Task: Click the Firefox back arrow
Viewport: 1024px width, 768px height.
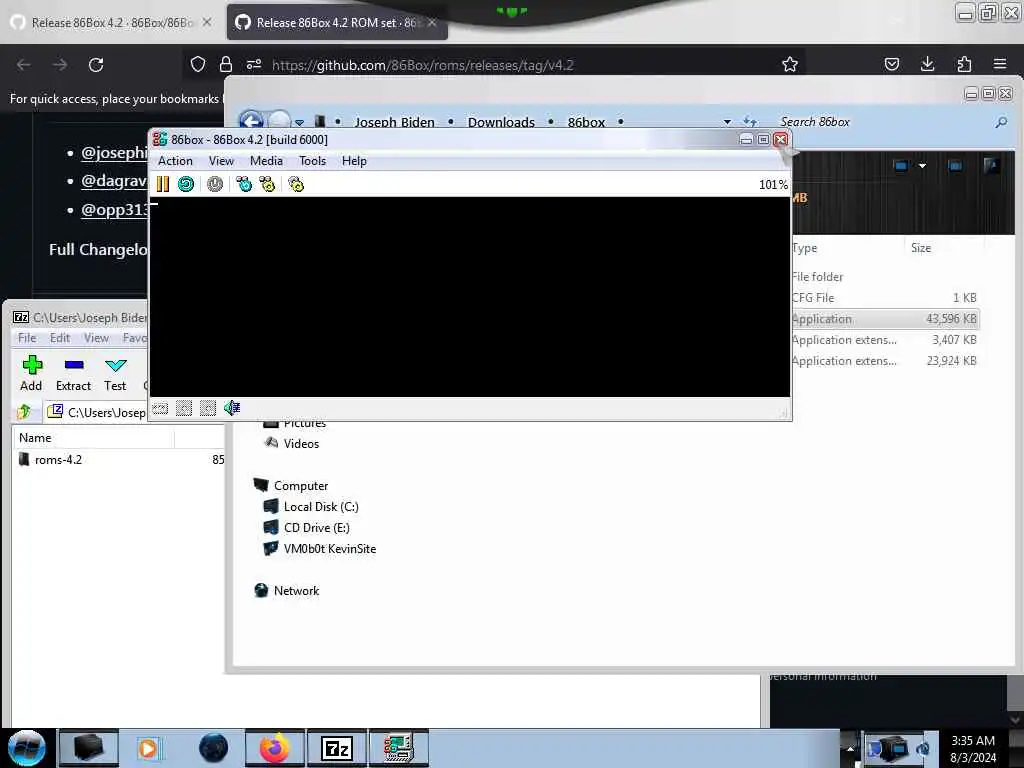Action: [x=24, y=65]
